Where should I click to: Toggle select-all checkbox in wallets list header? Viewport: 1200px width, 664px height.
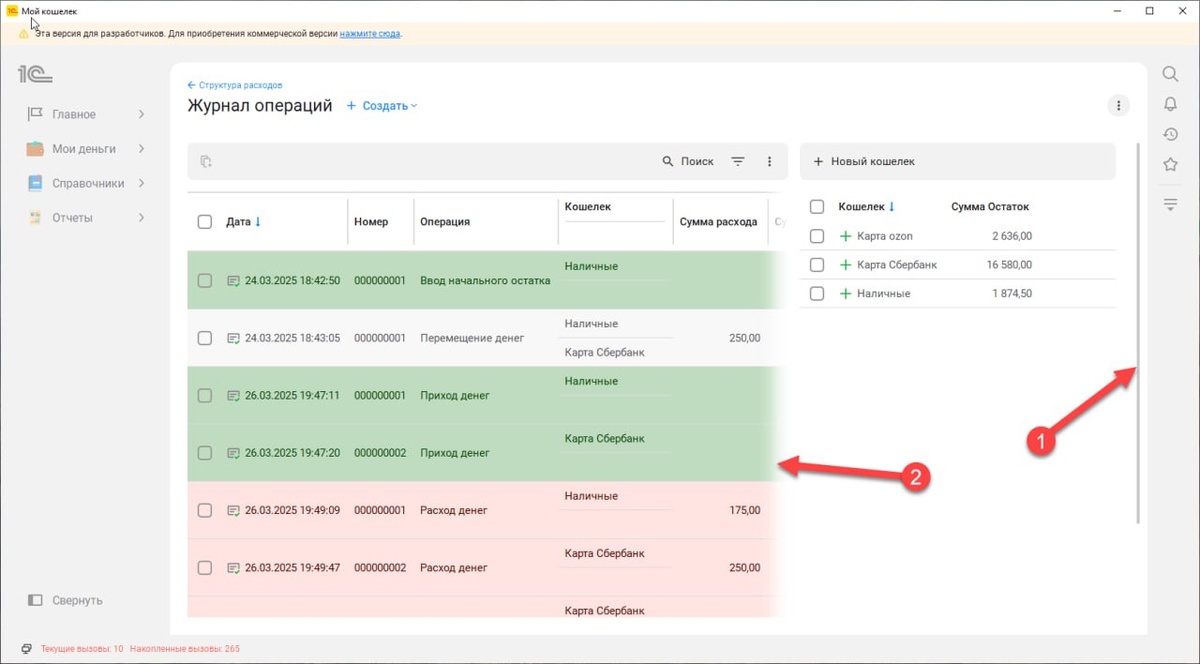[x=817, y=207]
